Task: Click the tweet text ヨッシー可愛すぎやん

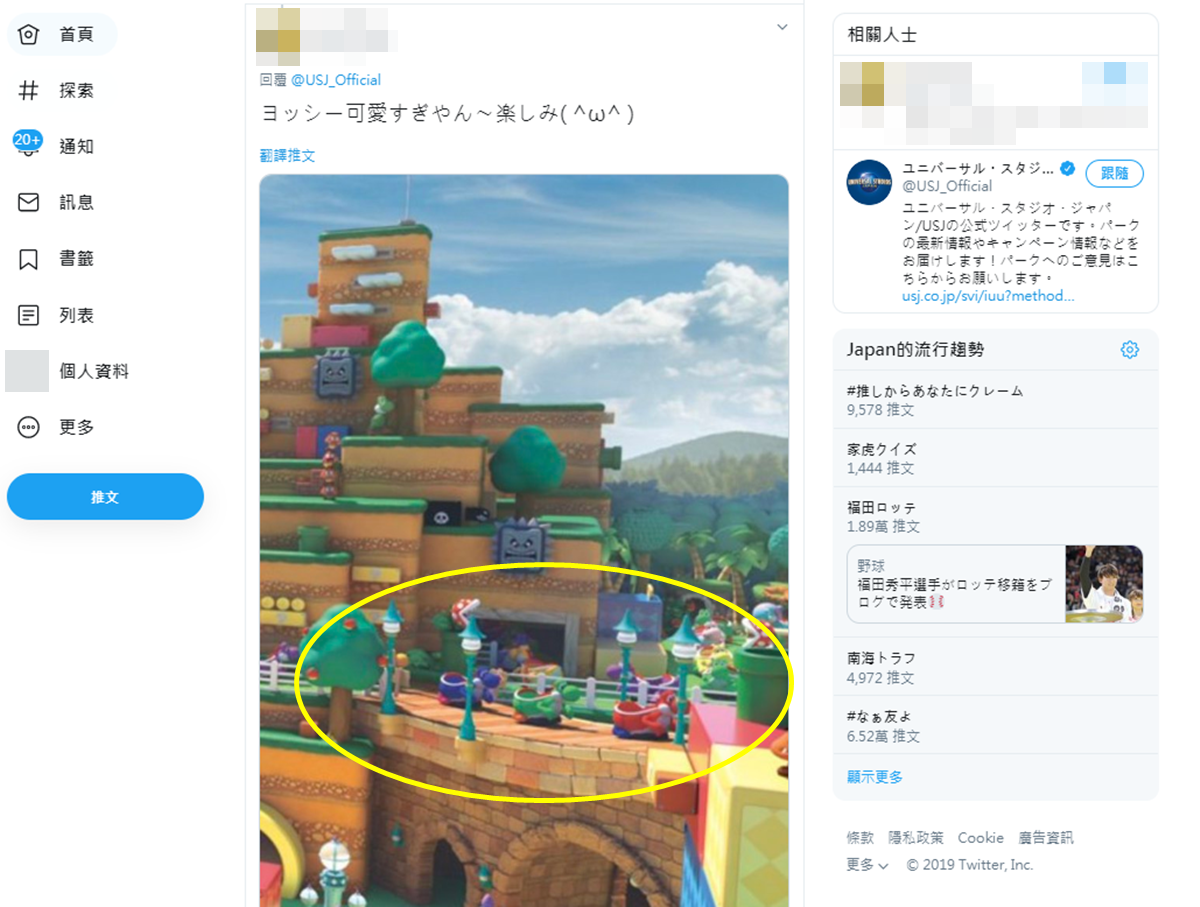Action: tap(447, 114)
